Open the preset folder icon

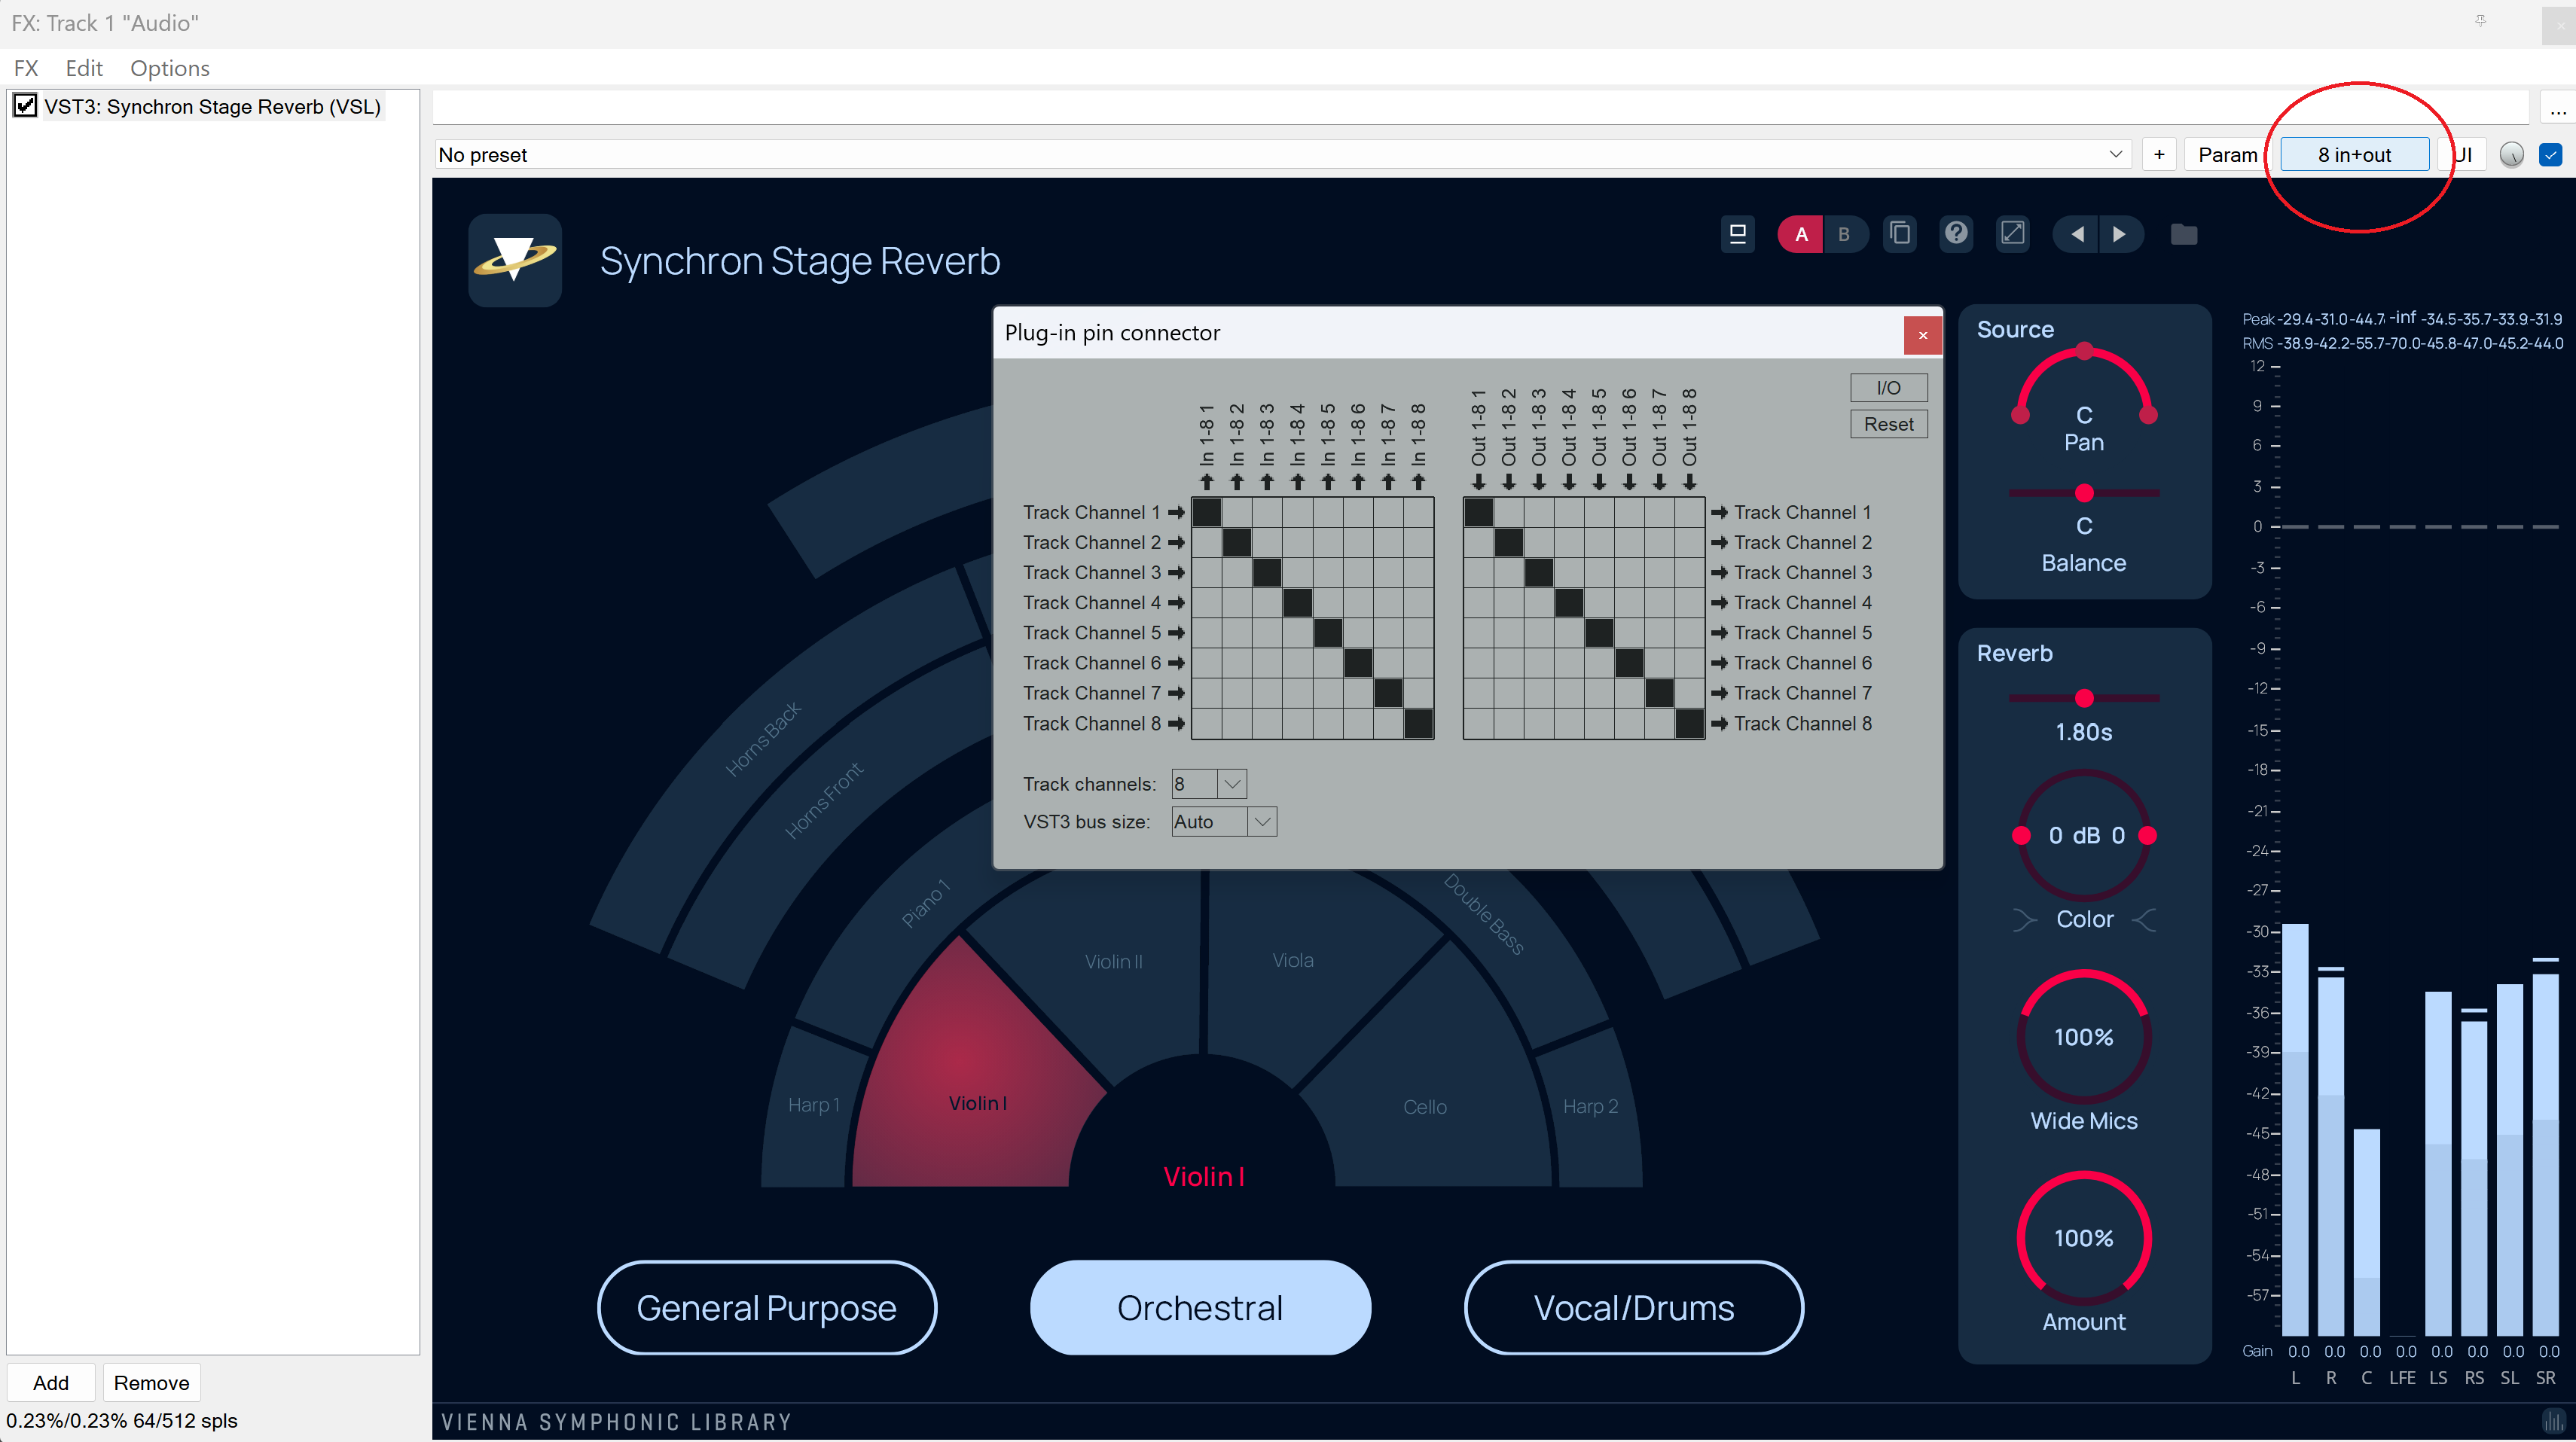(2184, 234)
